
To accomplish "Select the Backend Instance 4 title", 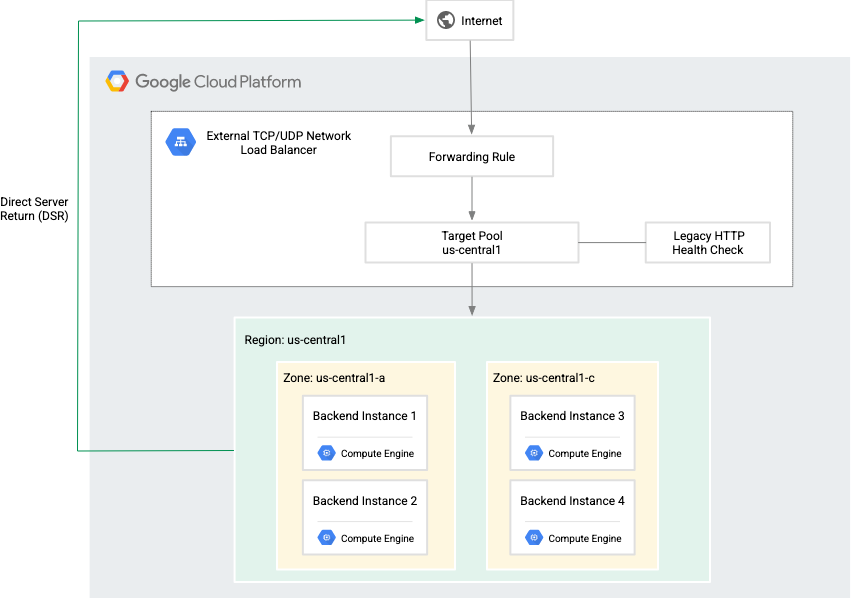I will pyautogui.click(x=572, y=501).
